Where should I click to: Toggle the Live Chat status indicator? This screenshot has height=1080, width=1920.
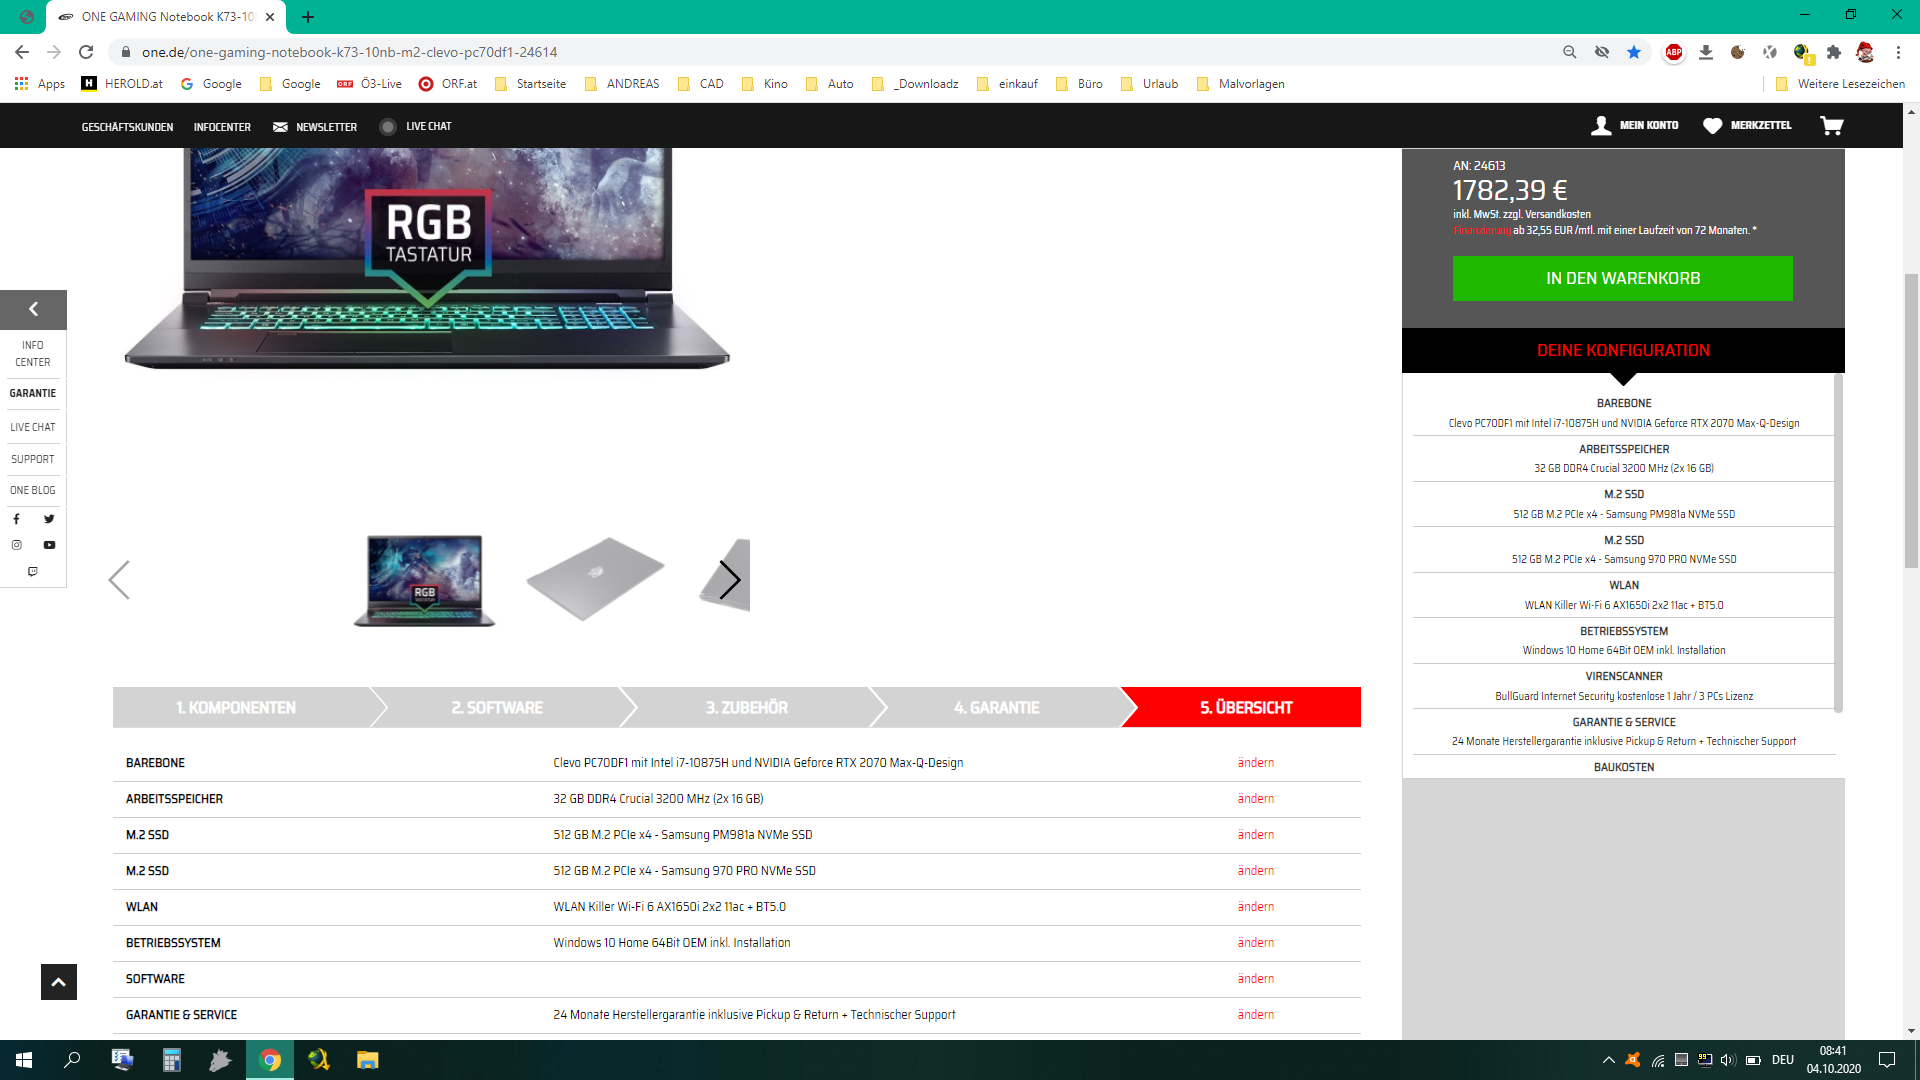pyautogui.click(x=388, y=127)
